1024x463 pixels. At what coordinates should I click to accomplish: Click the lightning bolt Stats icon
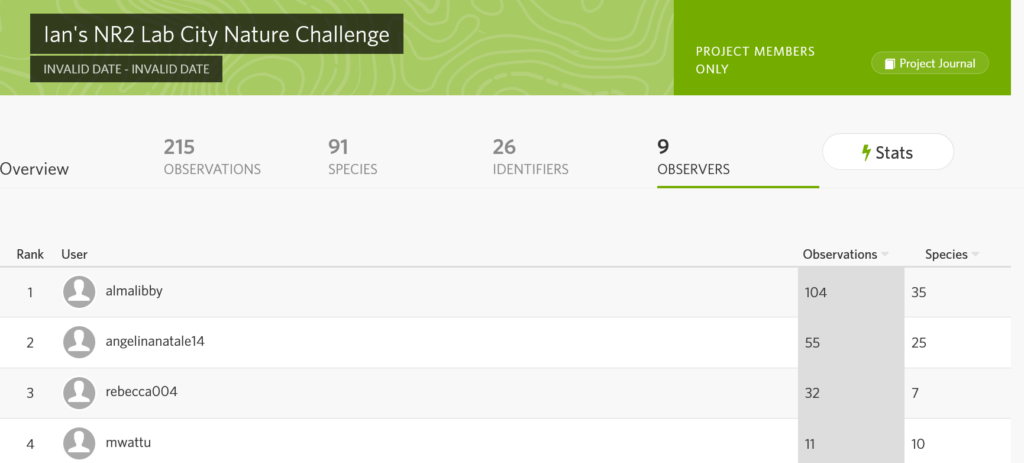(866, 153)
